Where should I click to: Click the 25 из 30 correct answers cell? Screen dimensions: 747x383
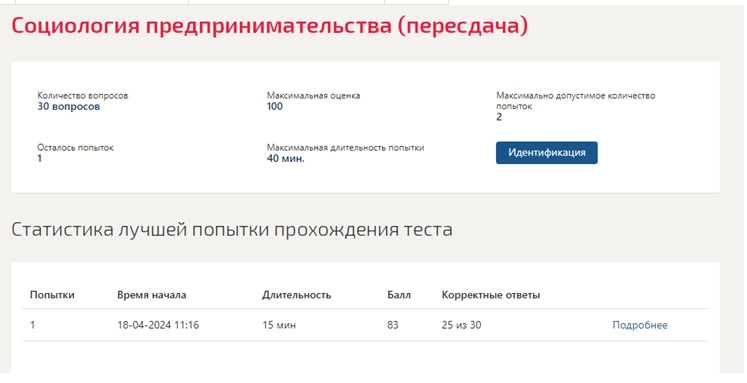(461, 325)
